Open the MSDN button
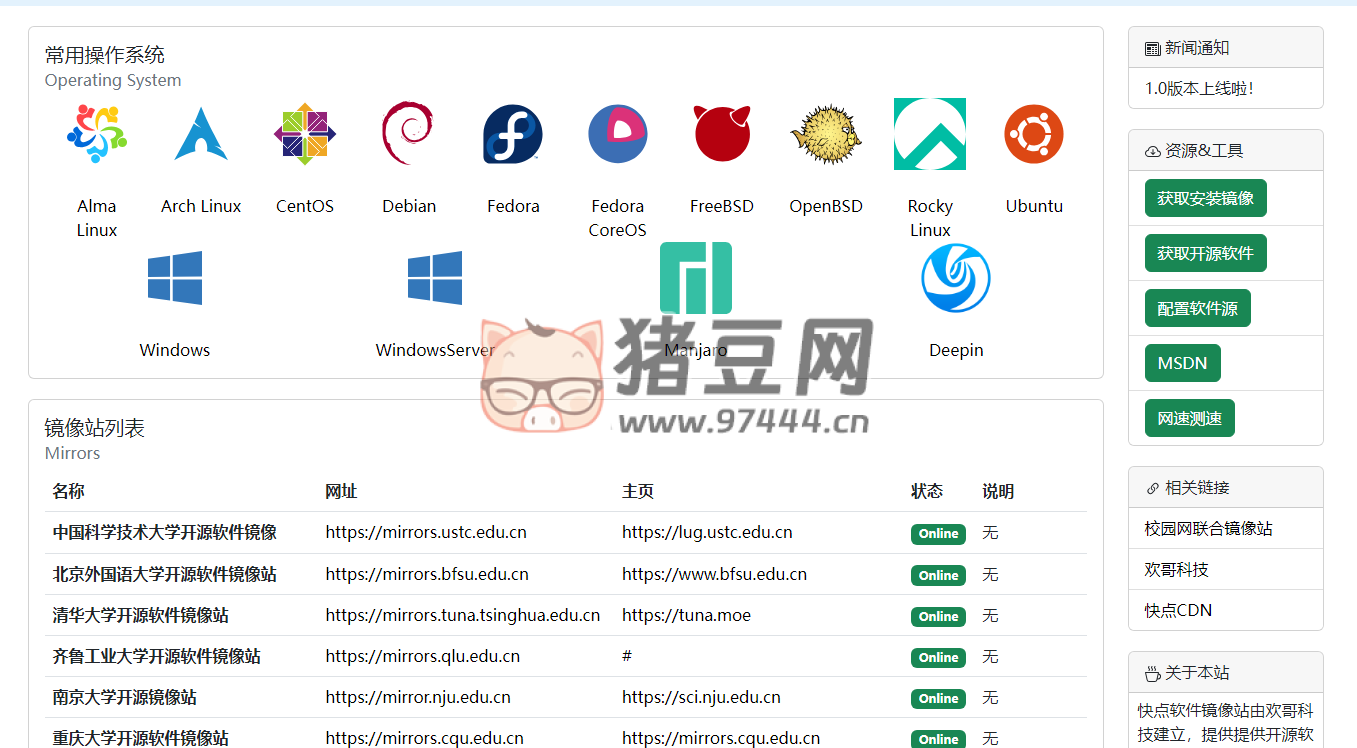Viewport: 1357px width, 748px height. coord(1182,363)
